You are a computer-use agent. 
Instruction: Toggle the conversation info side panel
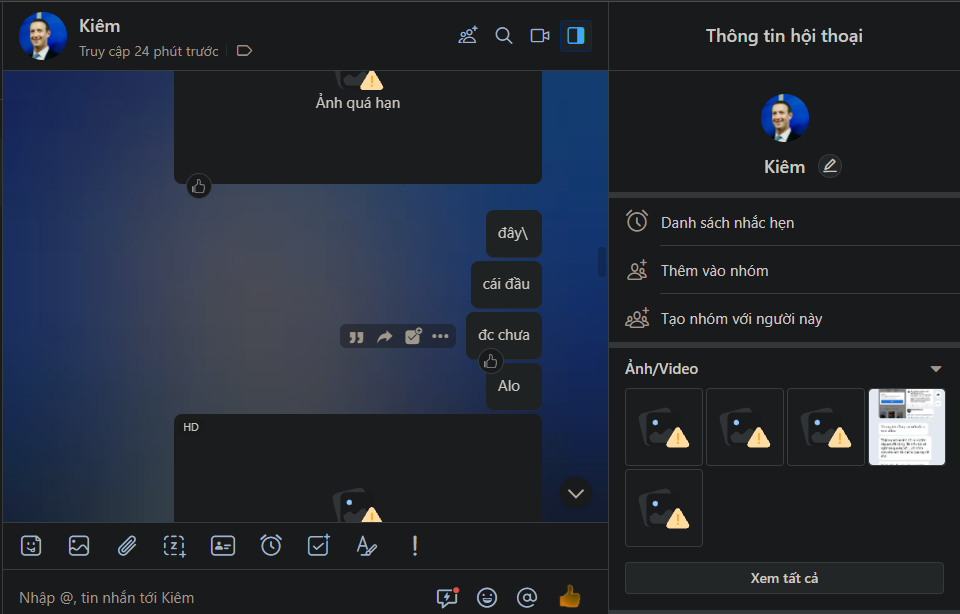576,36
